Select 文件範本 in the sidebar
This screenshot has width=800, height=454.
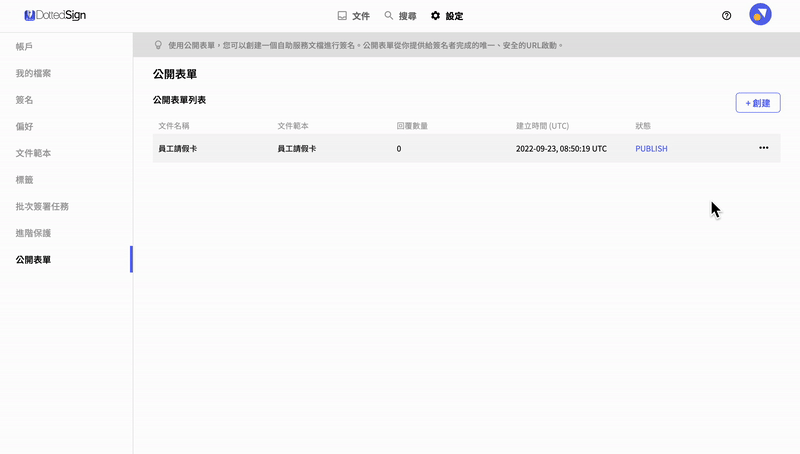click(x=33, y=153)
